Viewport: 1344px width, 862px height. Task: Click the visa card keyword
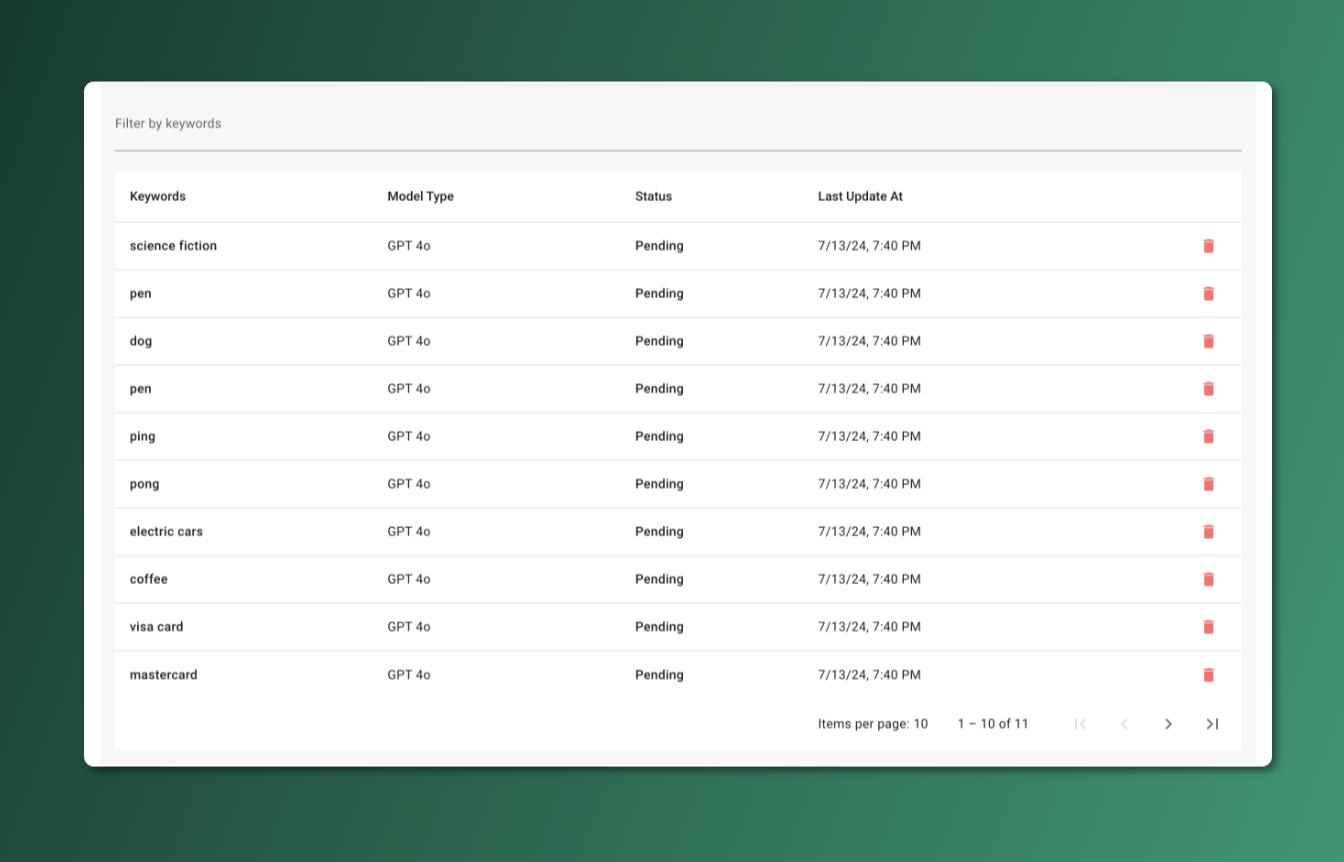pos(156,627)
